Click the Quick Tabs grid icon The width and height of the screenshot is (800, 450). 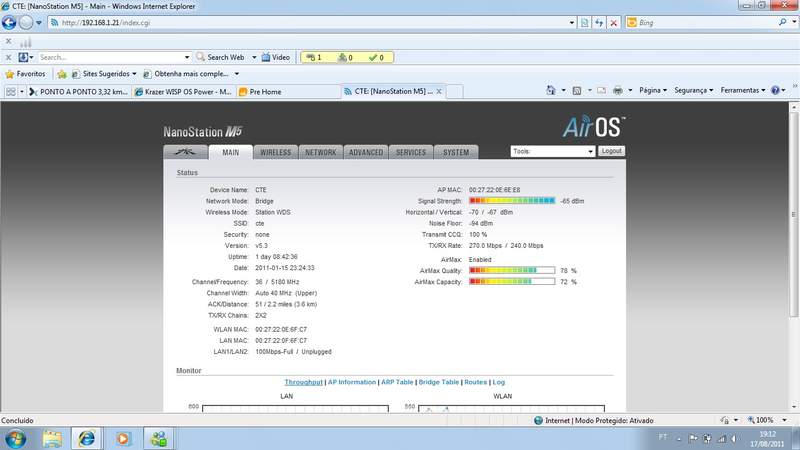11,92
